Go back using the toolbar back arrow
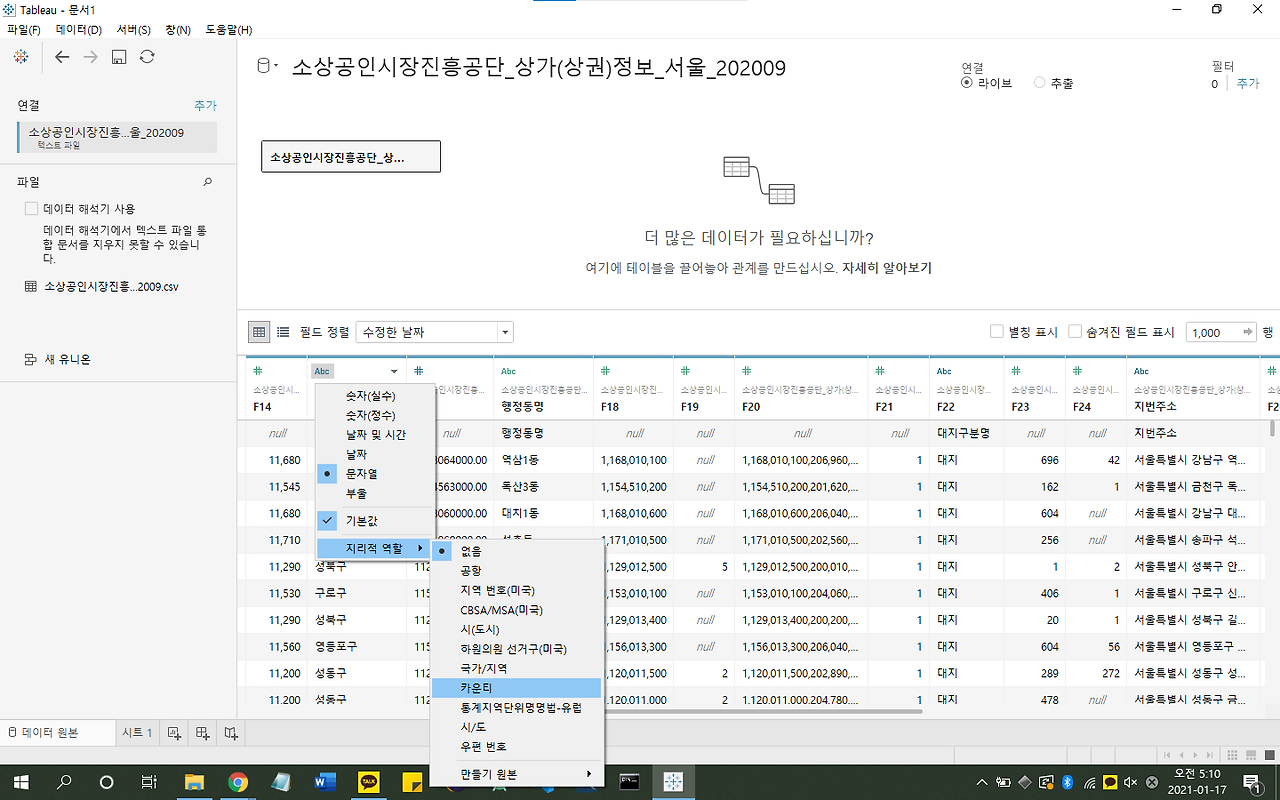Image resolution: width=1280 pixels, height=800 pixels. pyautogui.click(x=62, y=57)
